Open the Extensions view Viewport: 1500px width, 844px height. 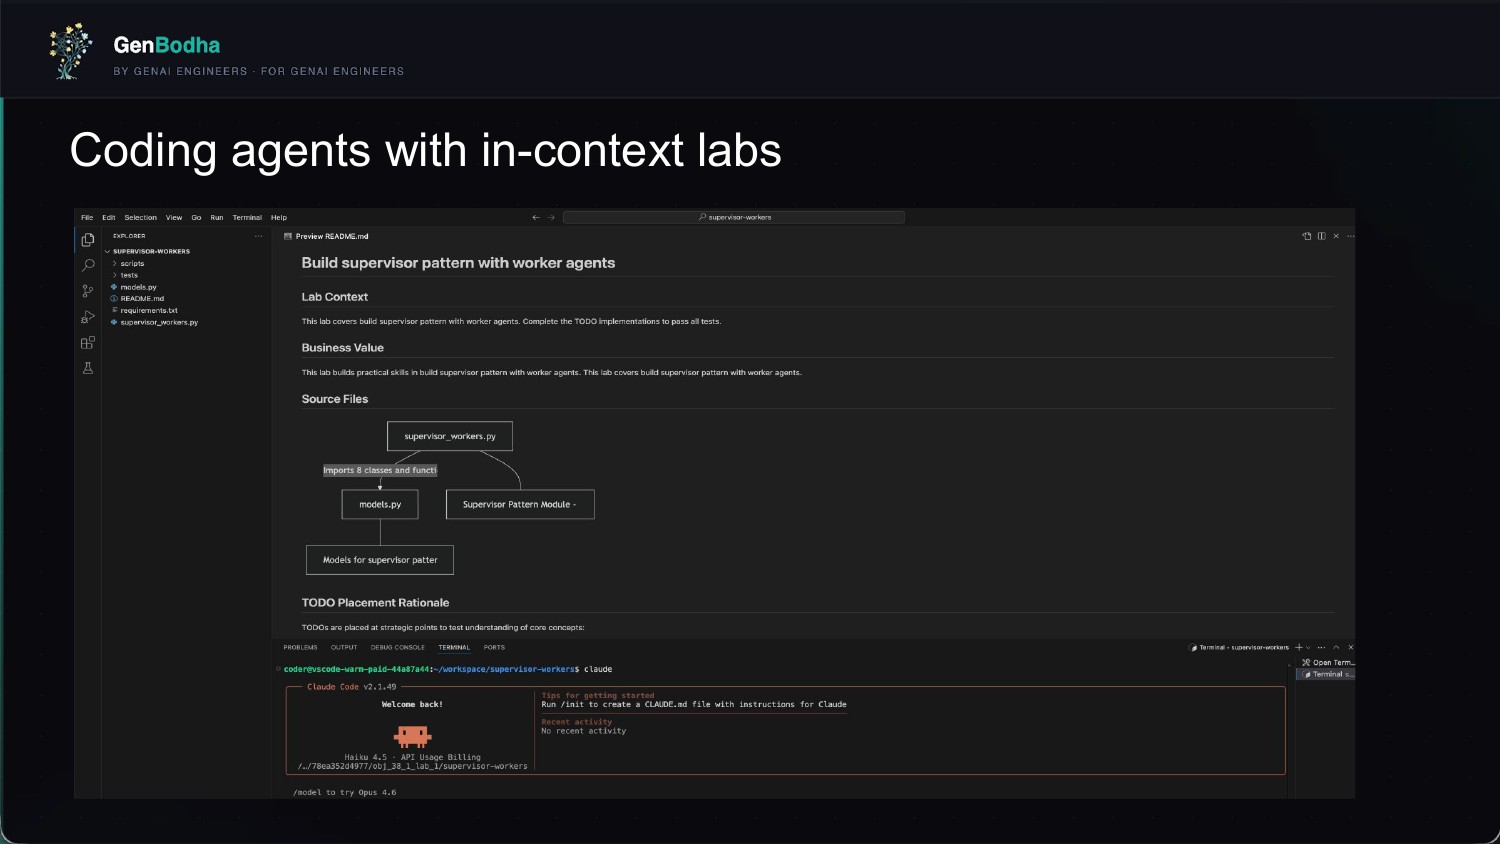coord(88,343)
